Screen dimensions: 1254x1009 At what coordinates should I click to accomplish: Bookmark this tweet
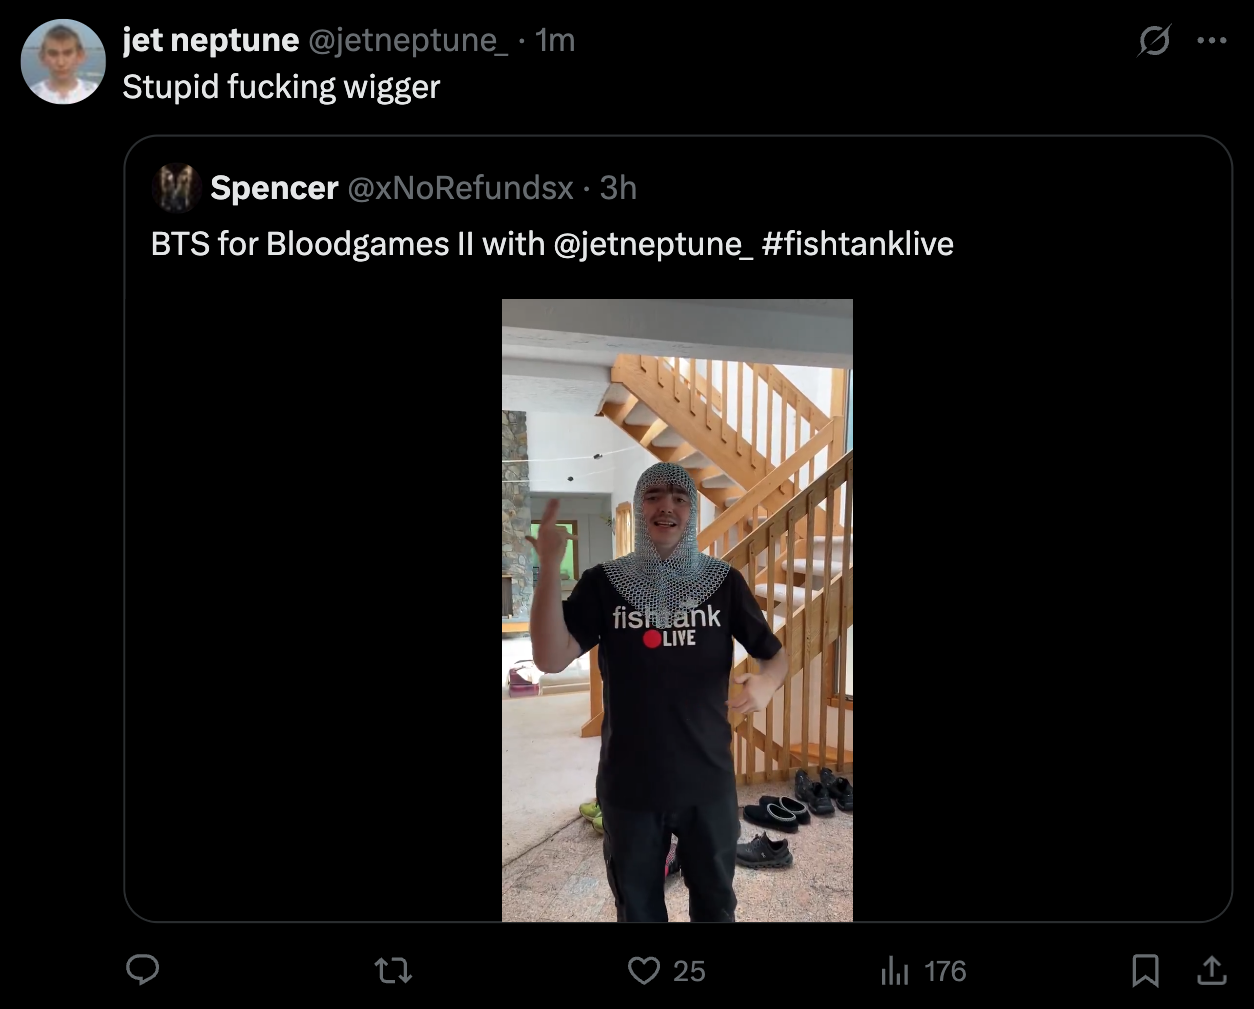pos(1145,970)
